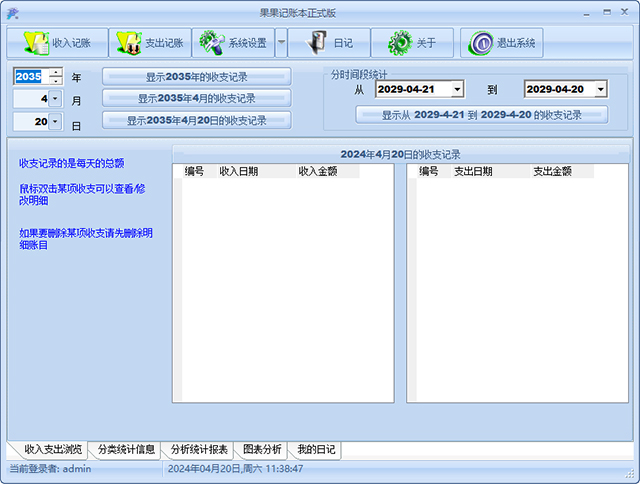Click the 关于 green gear icon
The image size is (640, 484).
400,43
